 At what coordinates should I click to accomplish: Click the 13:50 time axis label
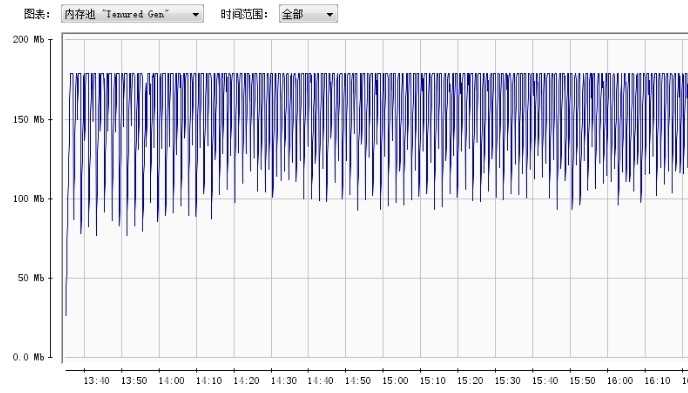point(134,381)
